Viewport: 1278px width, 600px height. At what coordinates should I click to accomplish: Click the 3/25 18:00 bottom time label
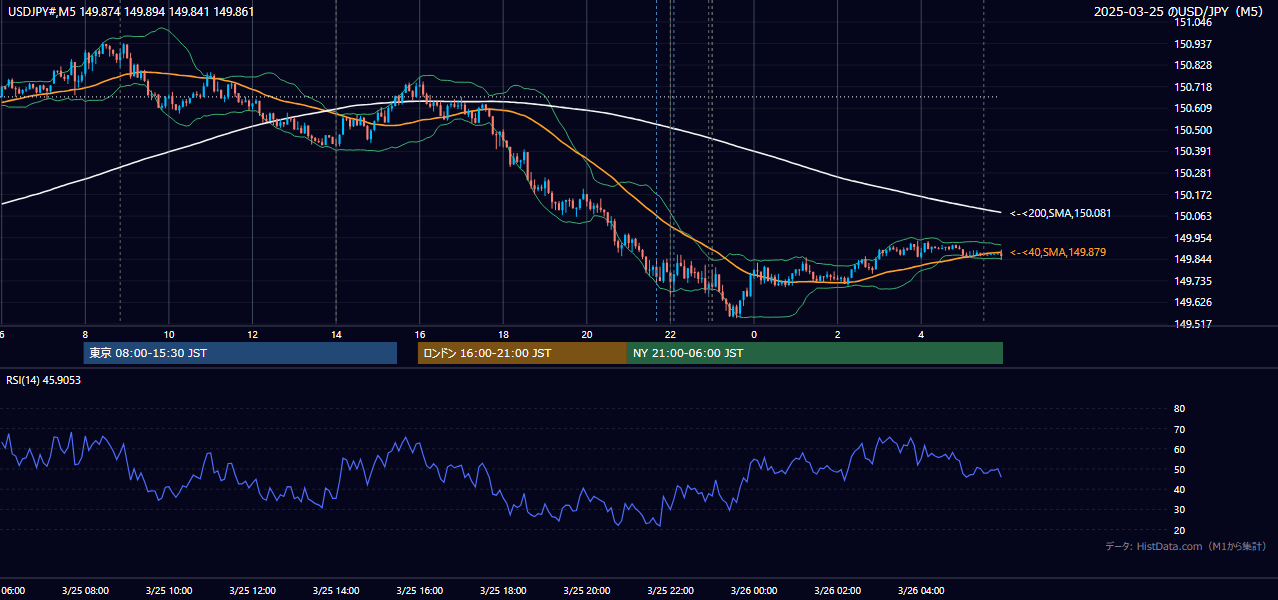pyautogui.click(x=503, y=591)
